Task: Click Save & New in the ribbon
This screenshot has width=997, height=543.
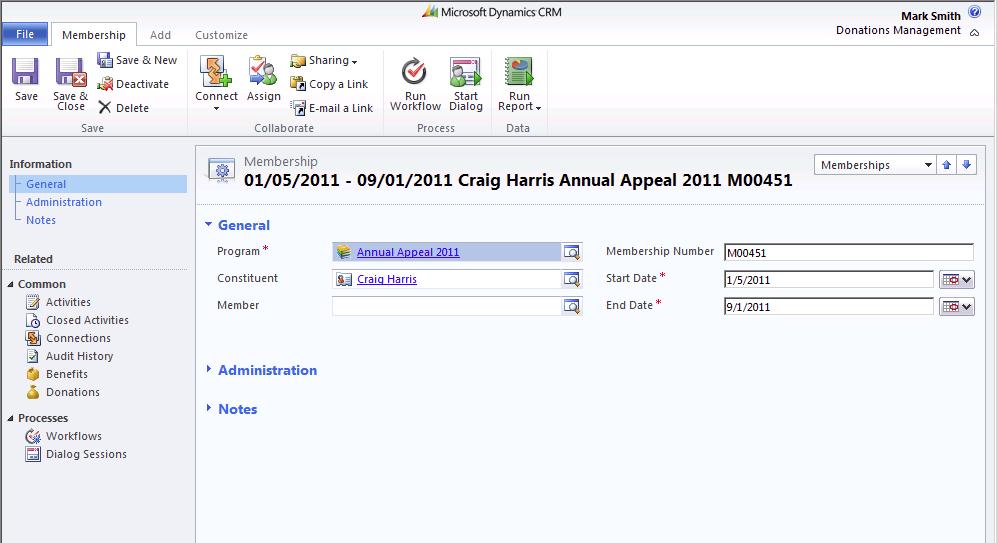Action: point(137,60)
